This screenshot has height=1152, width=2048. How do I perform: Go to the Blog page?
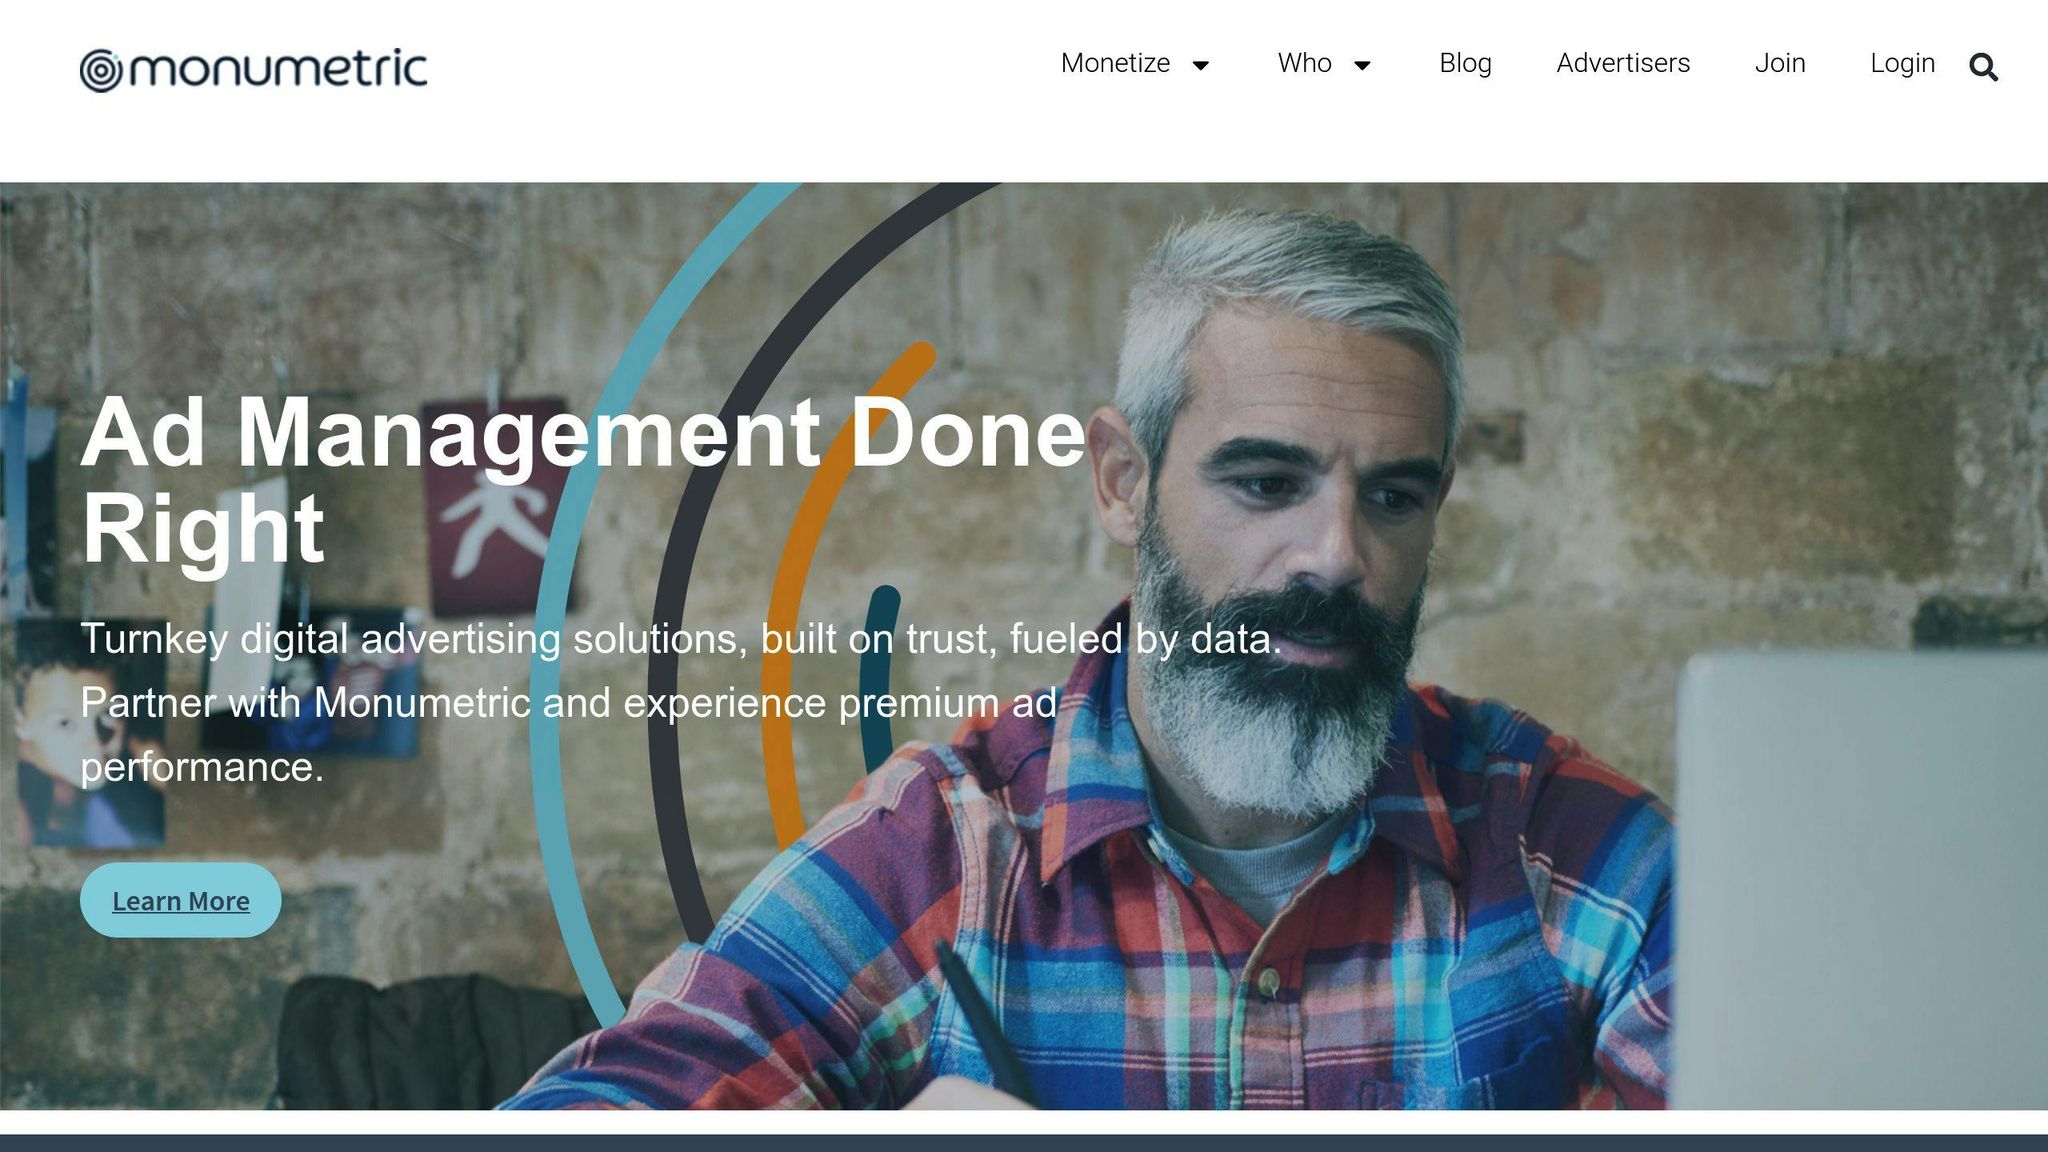pos(1465,63)
